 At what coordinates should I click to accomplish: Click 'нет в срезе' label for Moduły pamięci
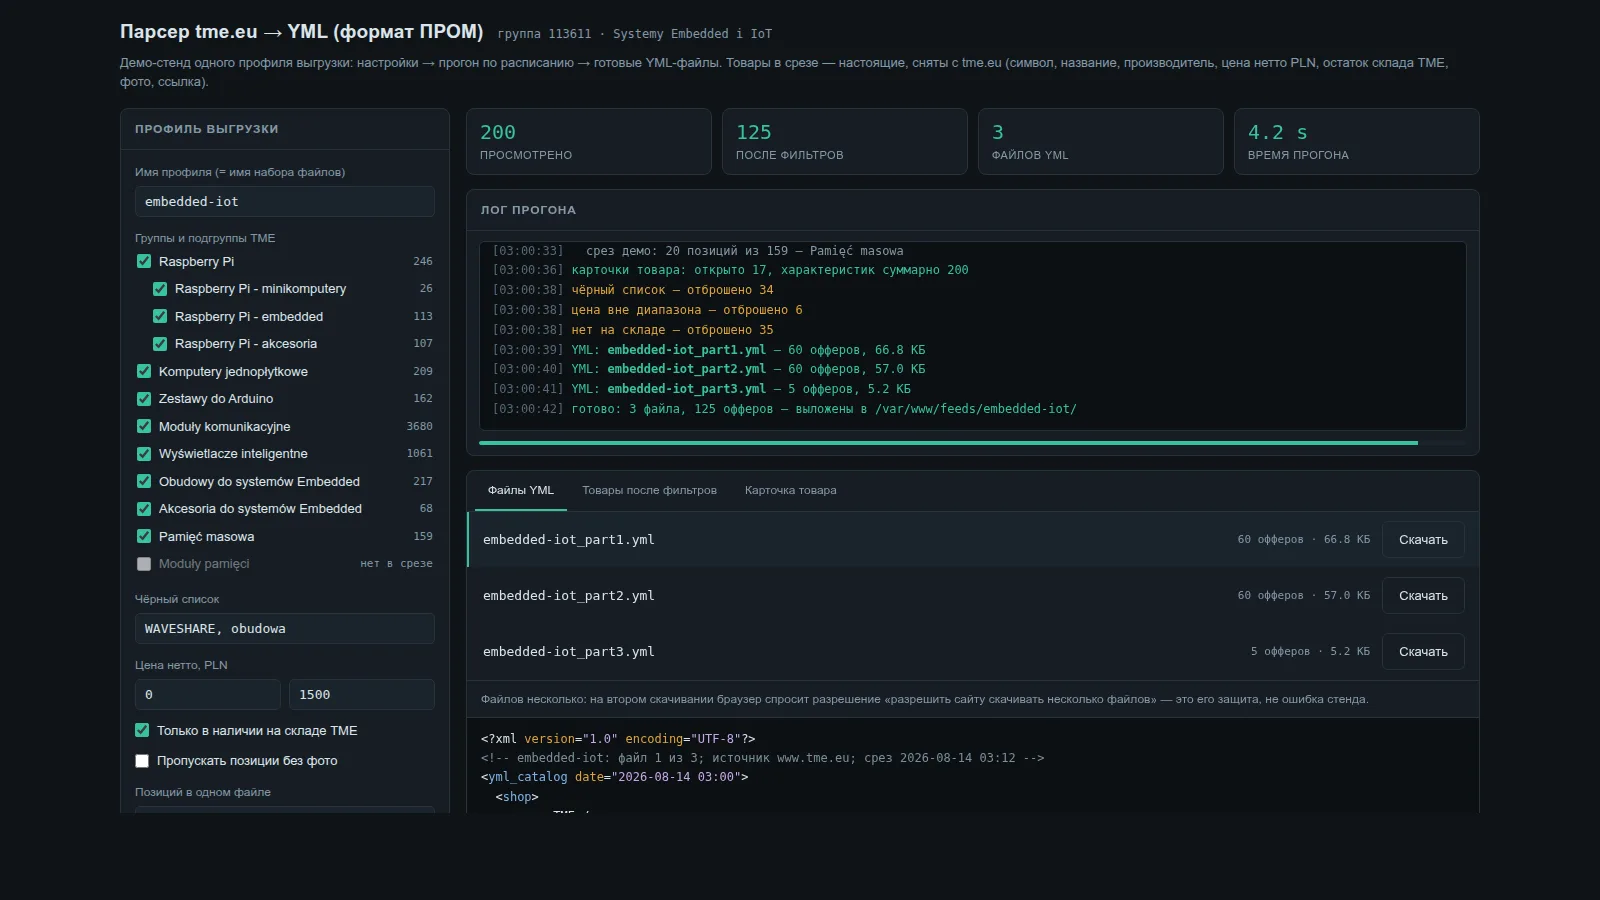[x=397, y=564]
